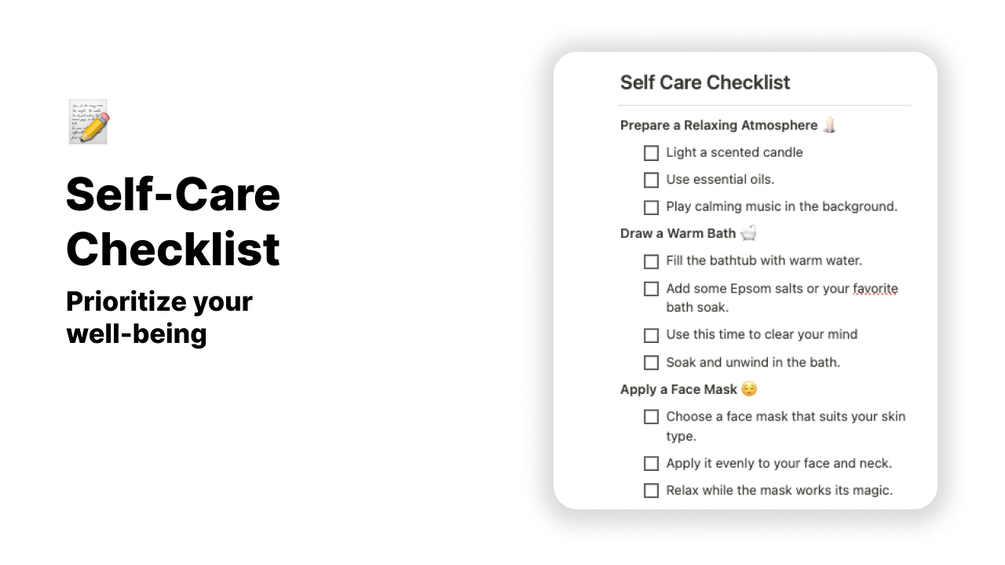Select the 'Draw a Warm Bath' heading
Image resolution: width=1005 pixels, height=565 pixels.
(677, 233)
